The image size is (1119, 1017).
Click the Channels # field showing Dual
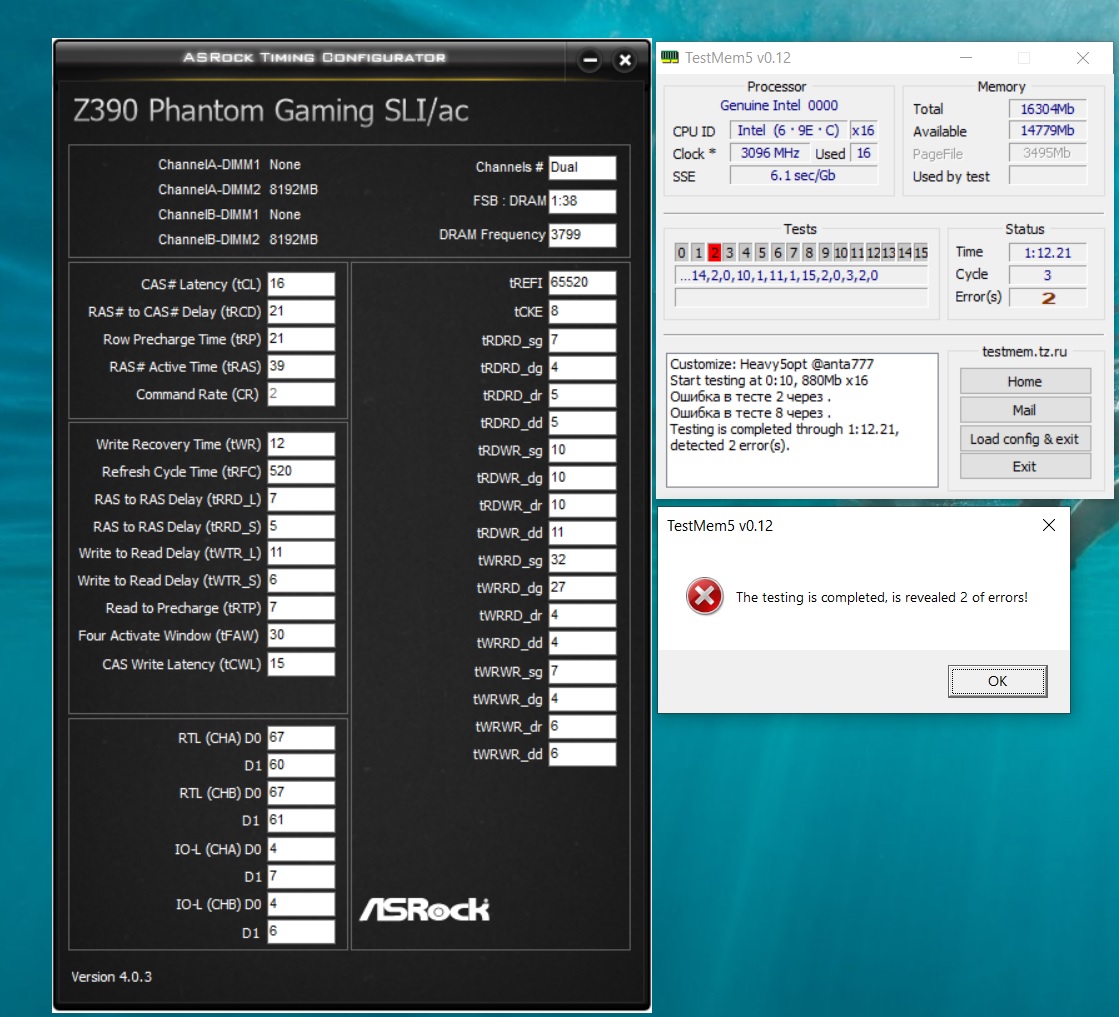coord(582,167)
